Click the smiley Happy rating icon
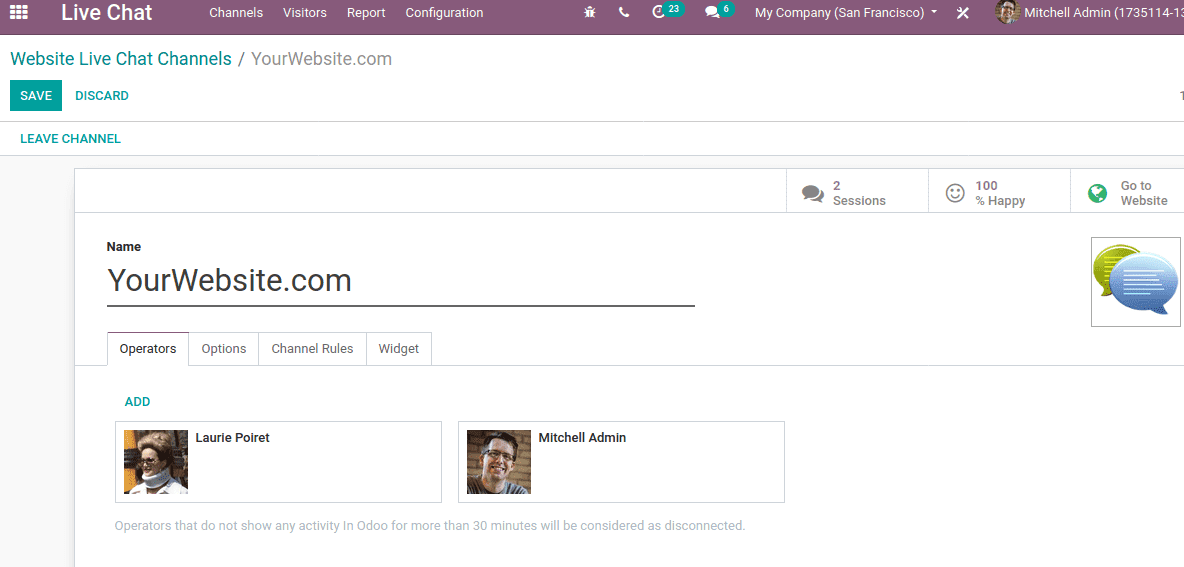 pos(955,193)
